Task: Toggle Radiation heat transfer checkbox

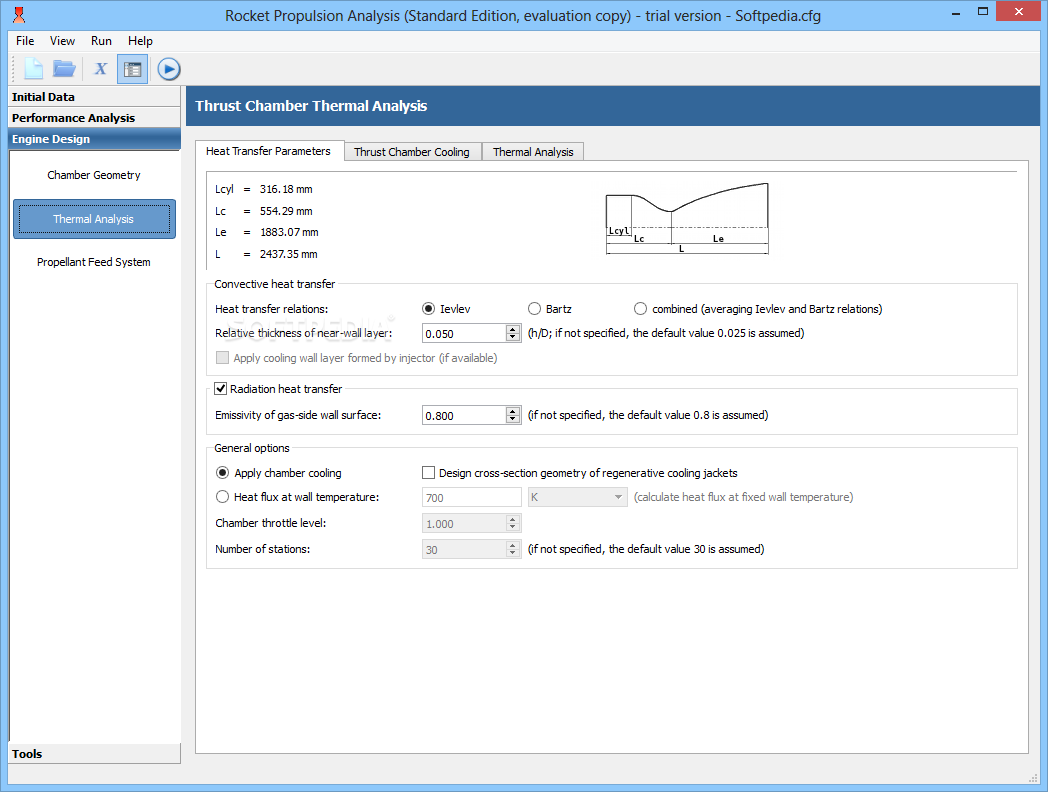Action: pyautogui.click(x=221, y=388)
